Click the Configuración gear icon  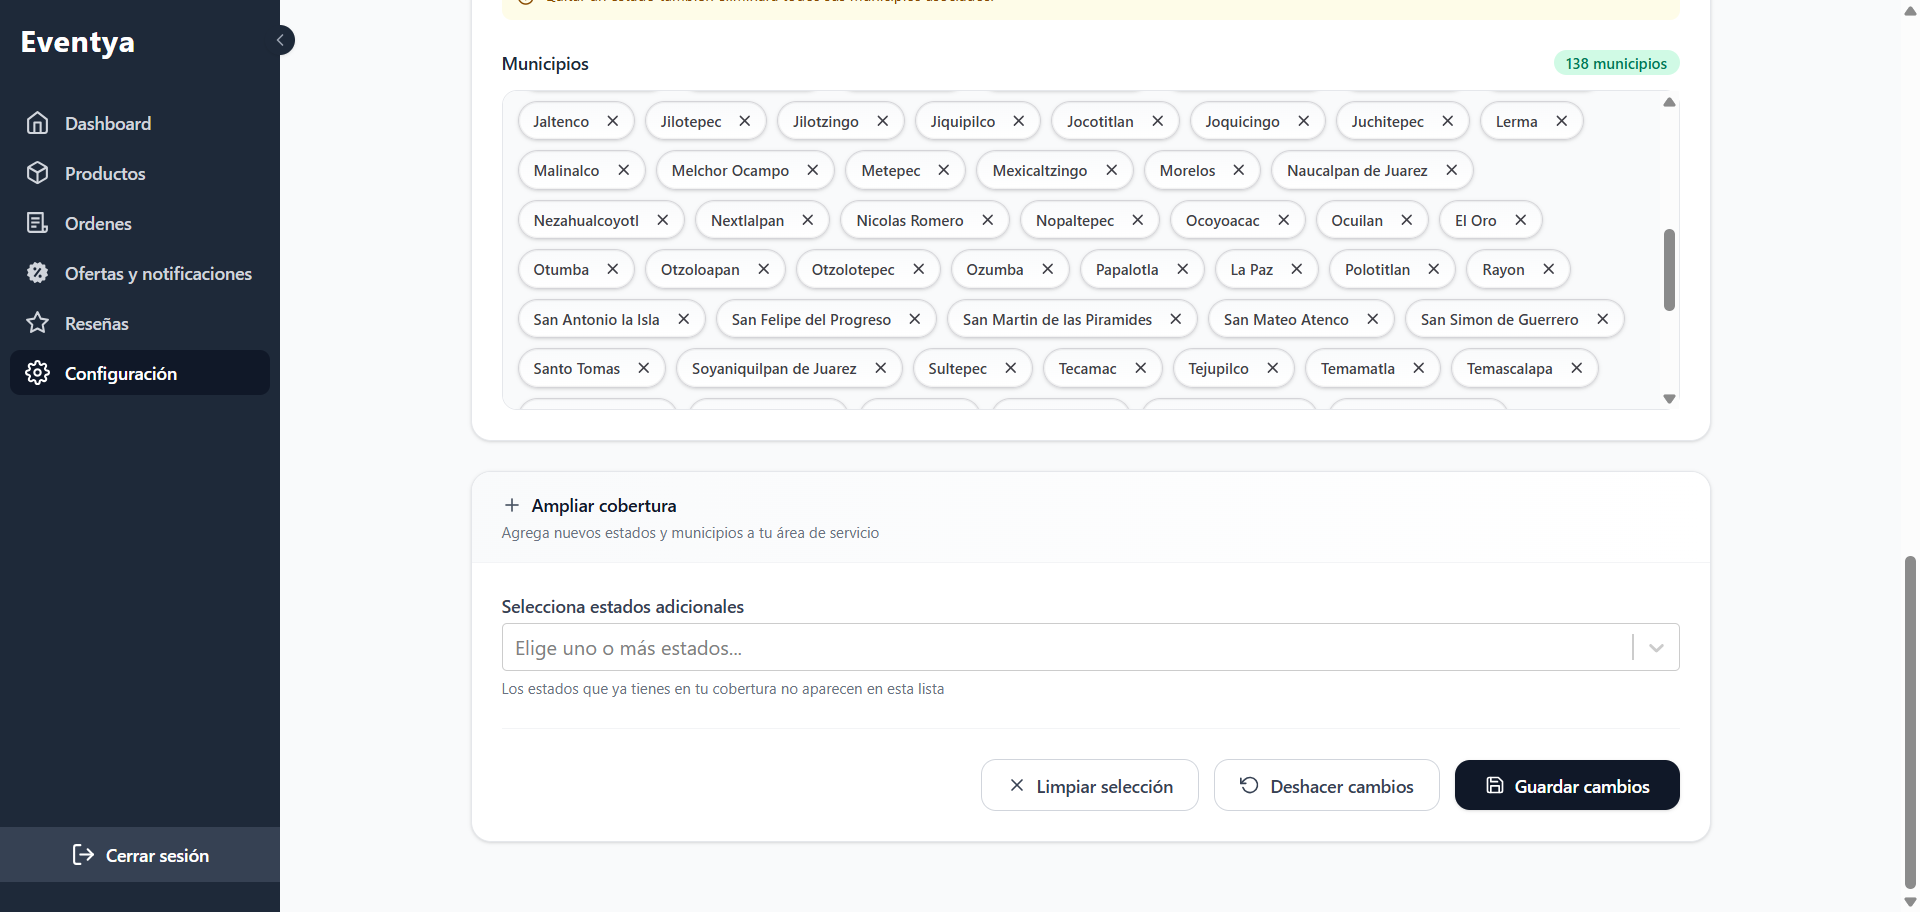click(38, 373)
